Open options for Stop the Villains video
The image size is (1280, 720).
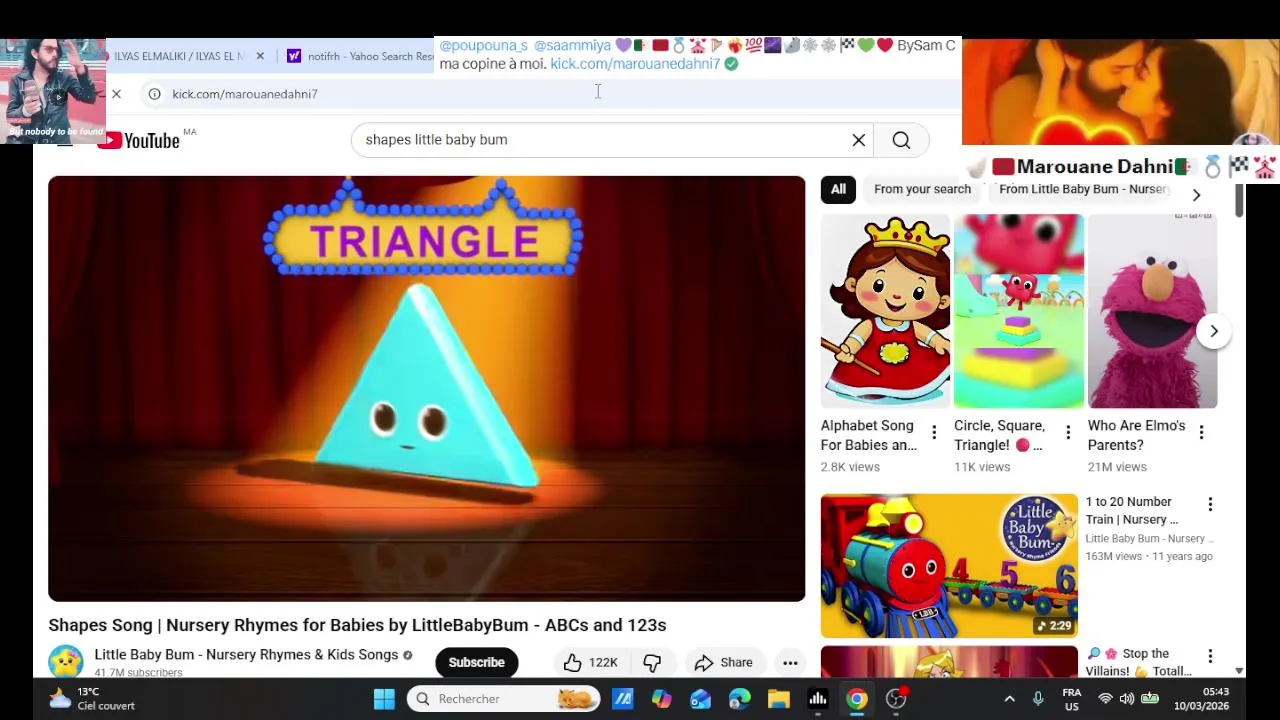pyautogui.click(x=1210, y=656)
